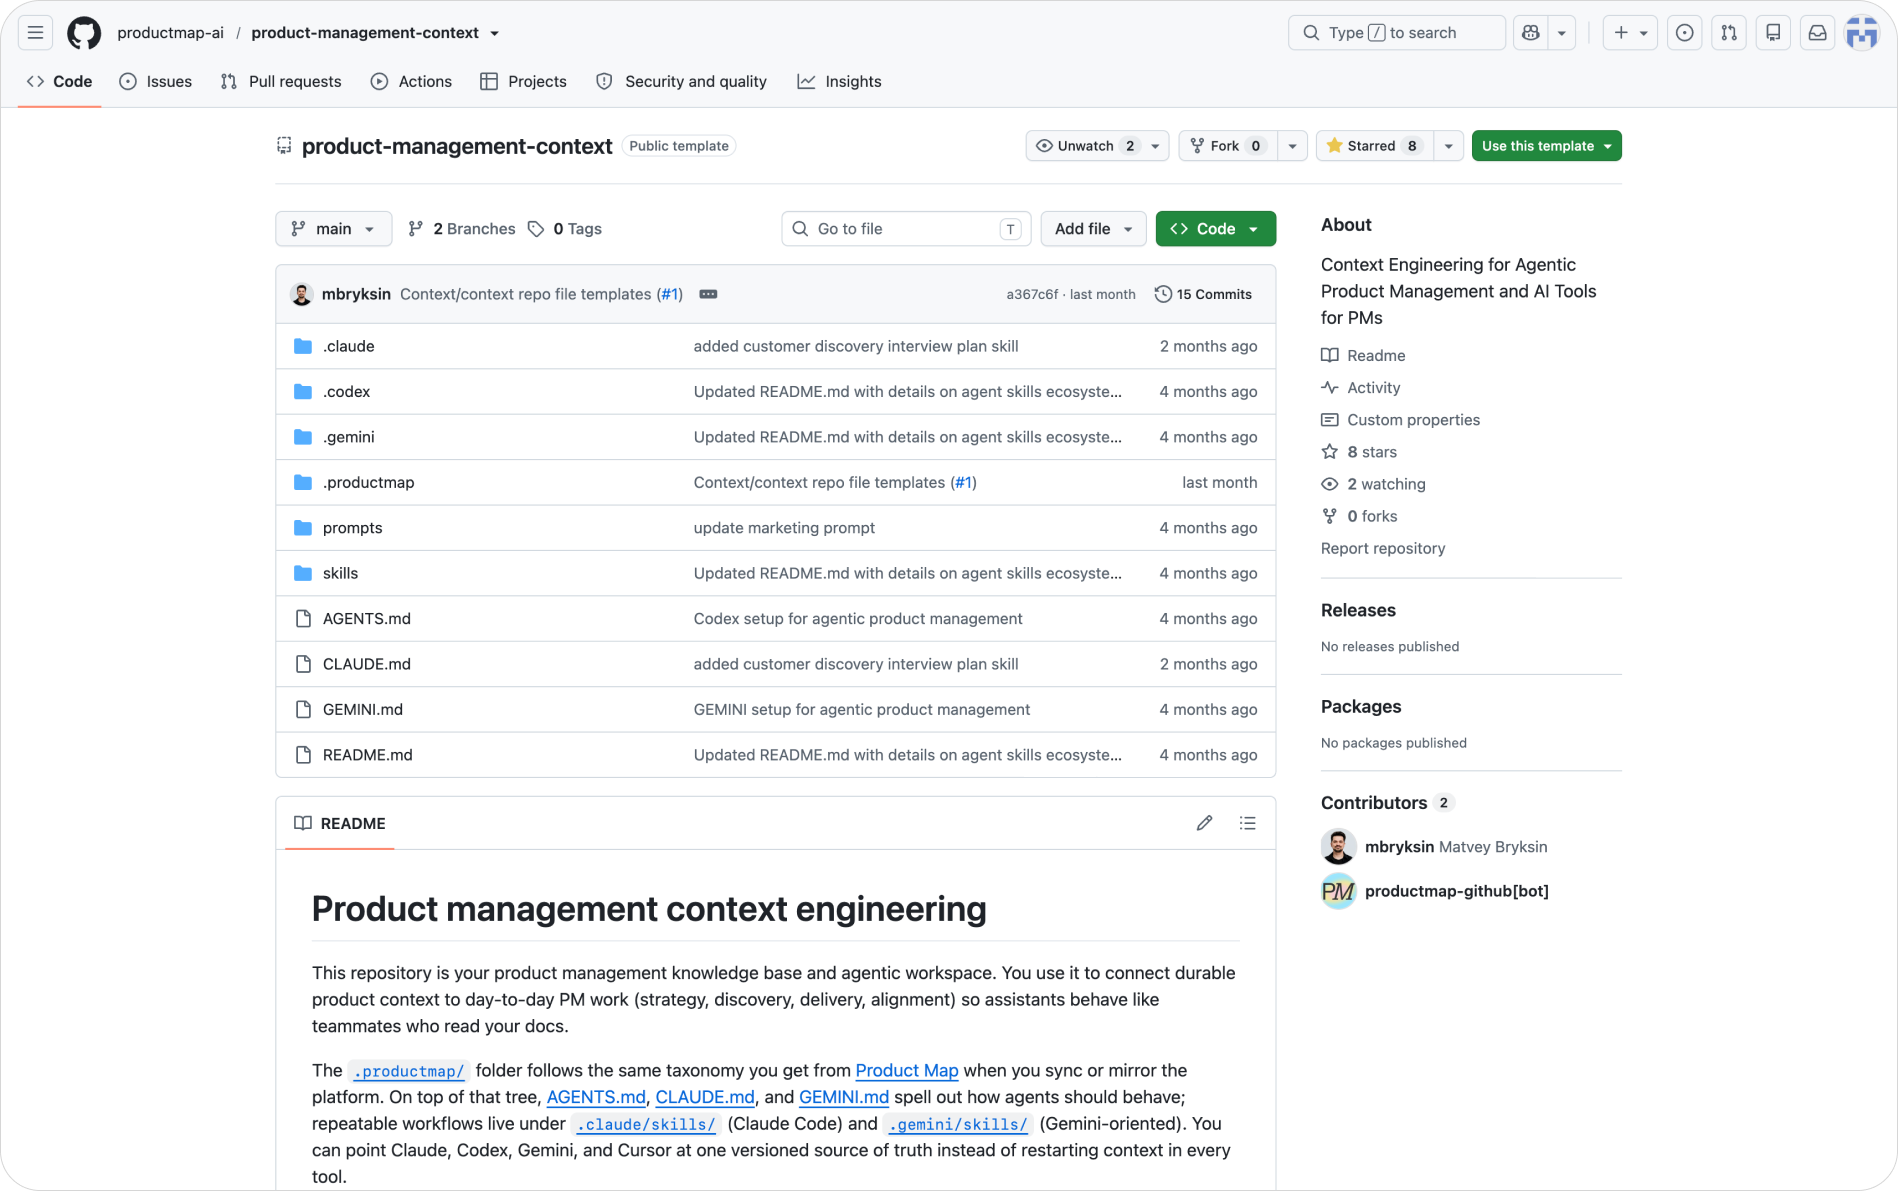The image size is (1898, 1191).
Task: Fork the repository
Action: [x=1228, y=146]
